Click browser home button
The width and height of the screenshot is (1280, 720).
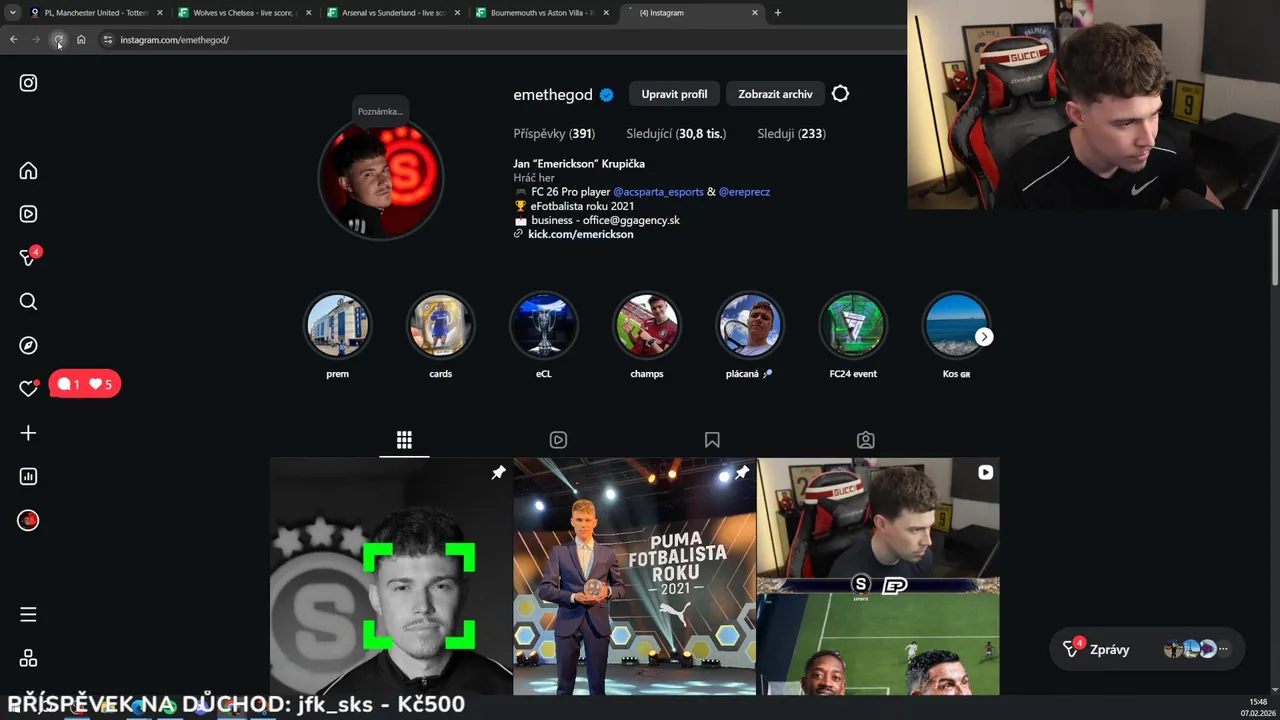(x=81, y=40)
